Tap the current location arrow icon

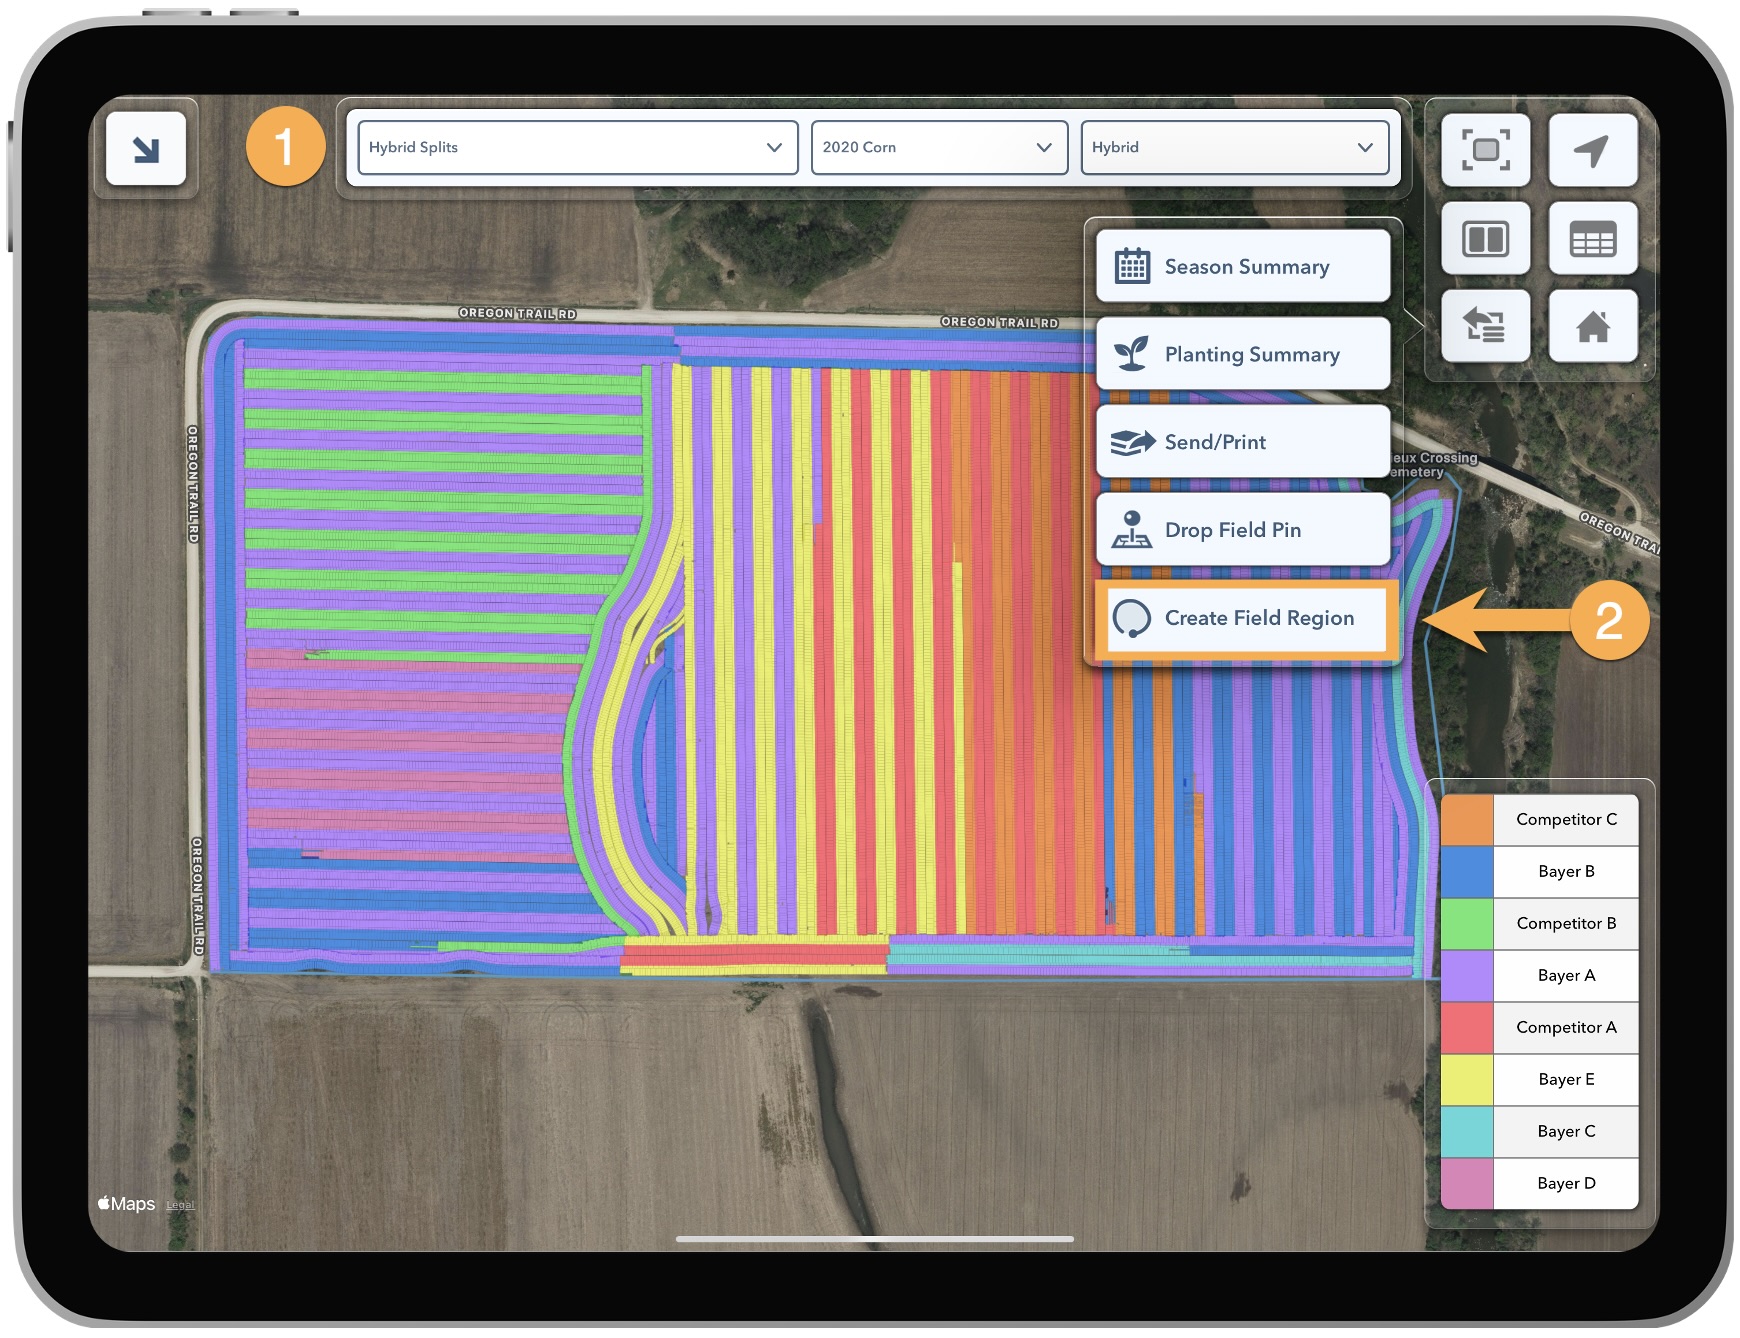pyautogui.click(x=1592, y=150)
